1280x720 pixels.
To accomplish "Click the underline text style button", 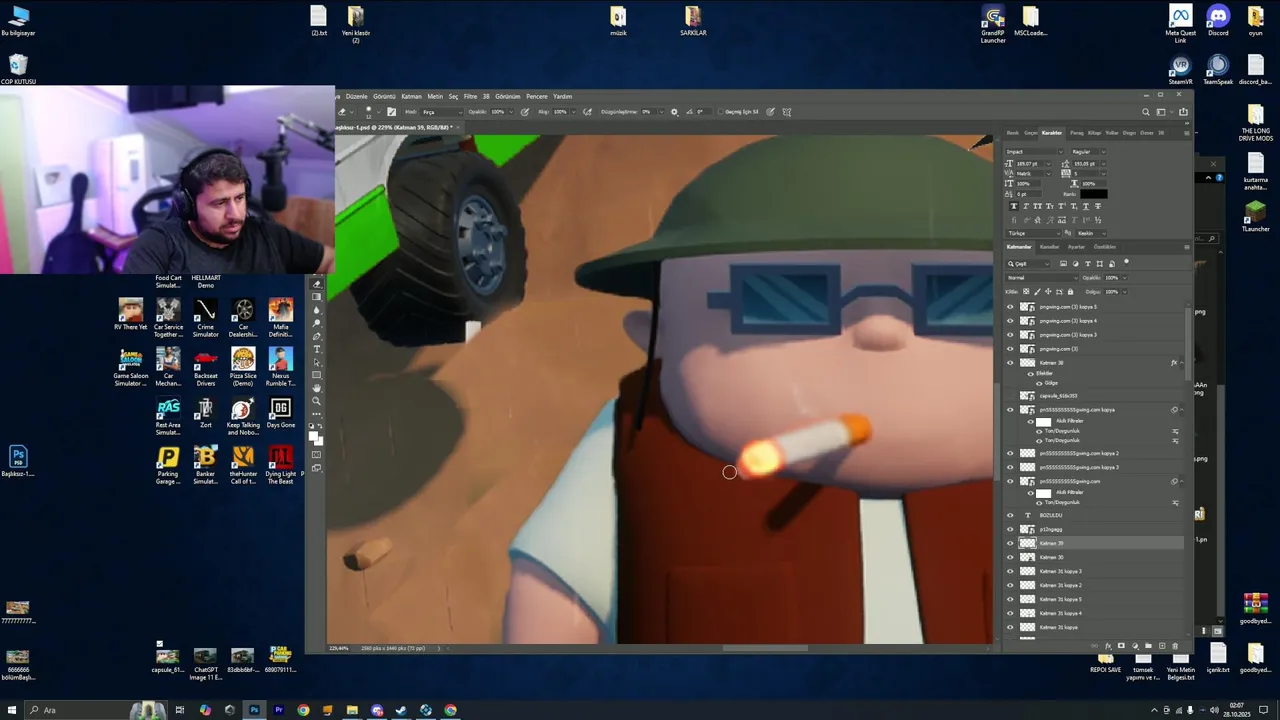I will tap(1086, 206).
